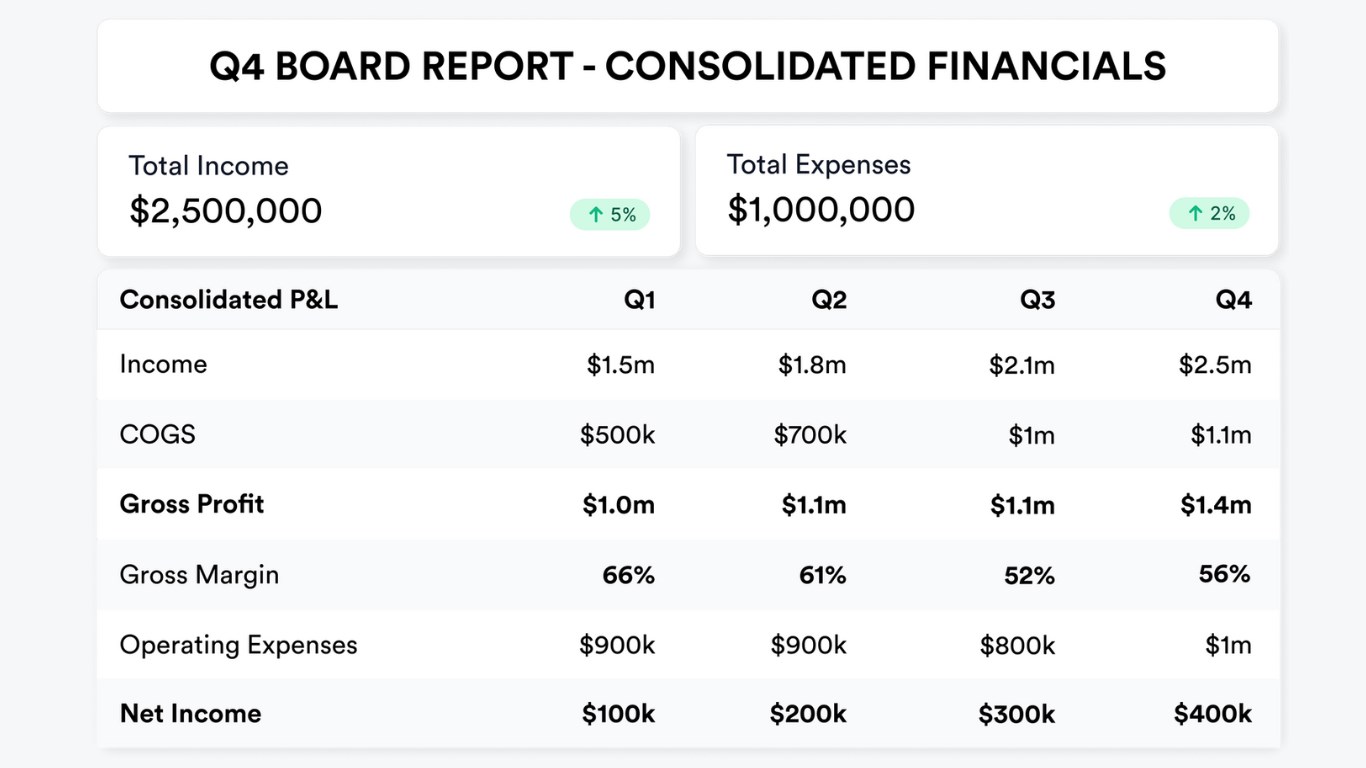
Task: Click the Q1 Gross Margin value 66%
Action: 628,575
